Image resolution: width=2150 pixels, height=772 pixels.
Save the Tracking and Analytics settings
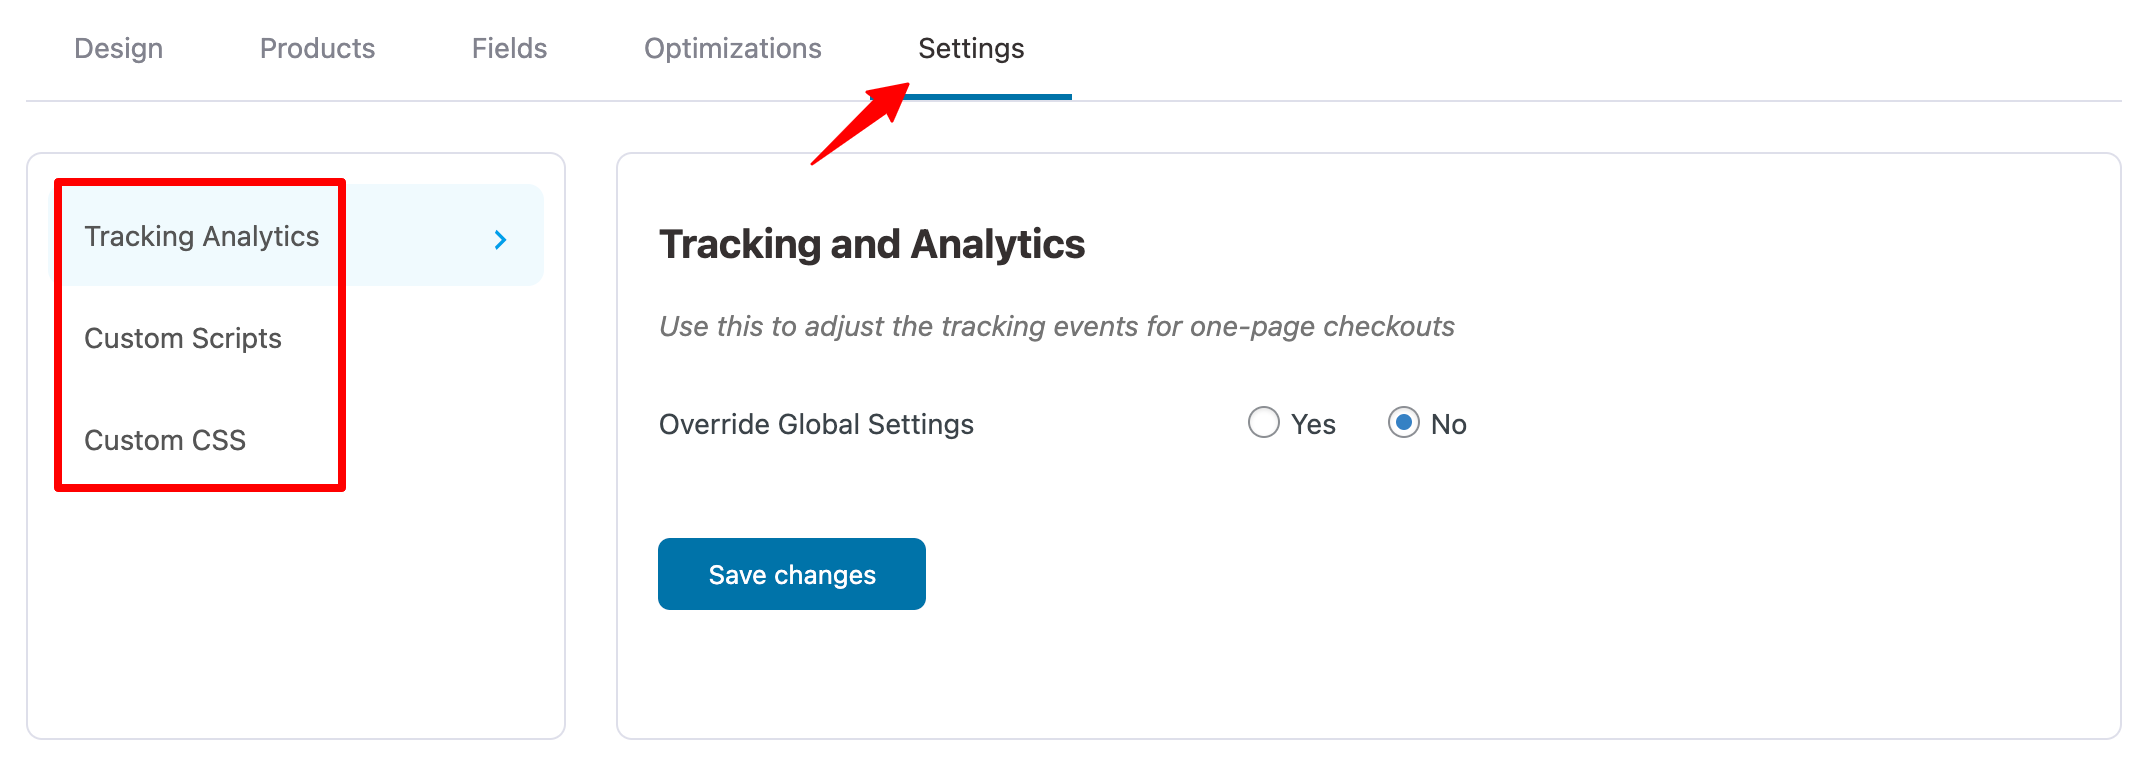[791, 574]
